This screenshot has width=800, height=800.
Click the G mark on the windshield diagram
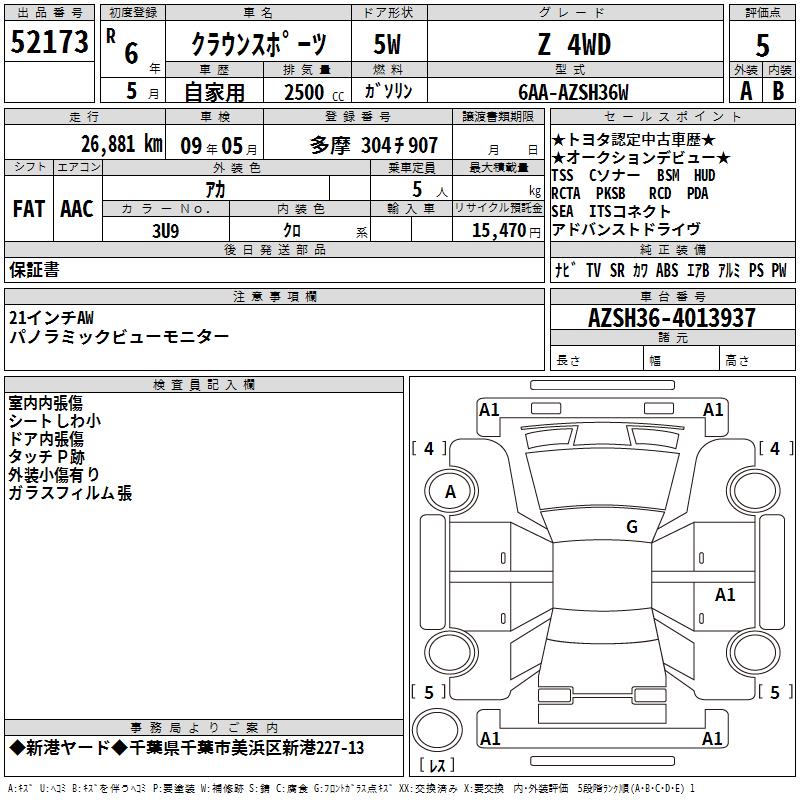tap(632, 527)
